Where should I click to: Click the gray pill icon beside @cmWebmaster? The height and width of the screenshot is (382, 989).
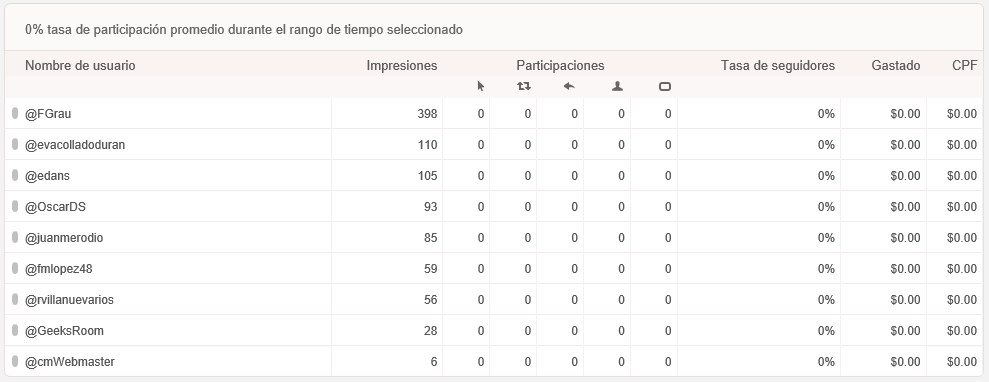pyautogui.click(x=15, y=361)
